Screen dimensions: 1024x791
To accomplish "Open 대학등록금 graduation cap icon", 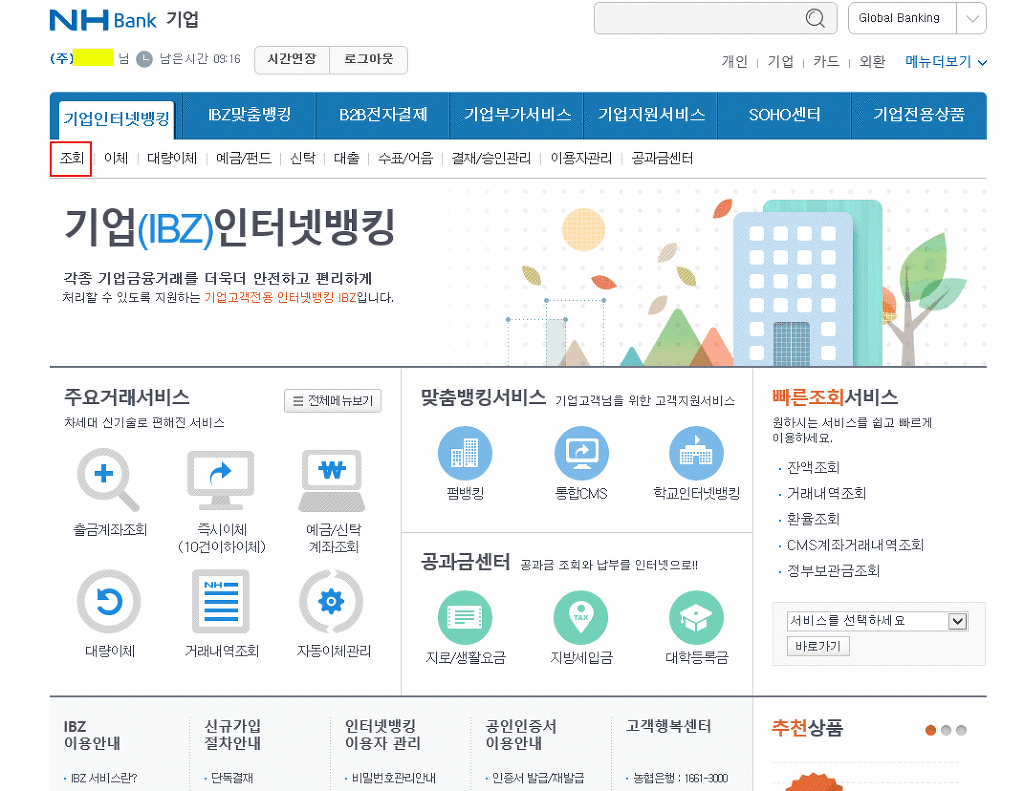I will pyautogui.click(x=696, y=618).
